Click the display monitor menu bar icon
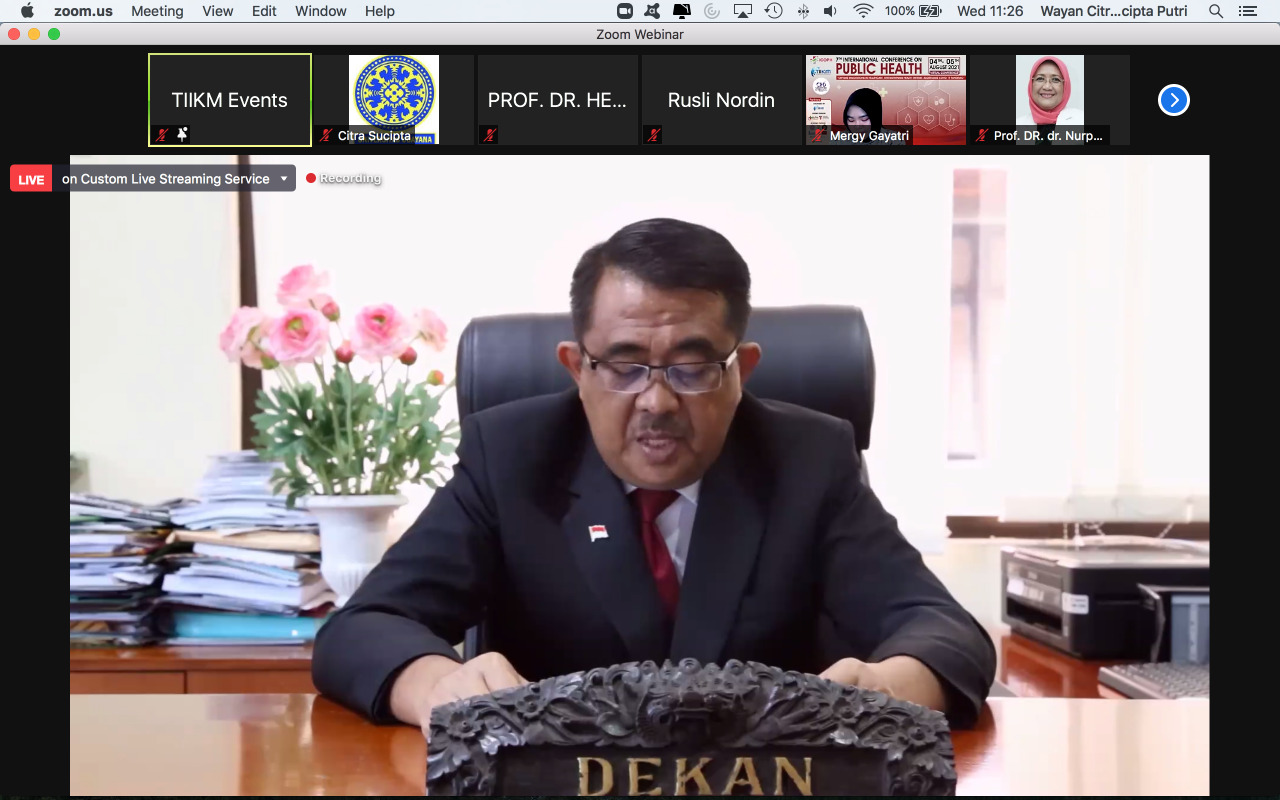The width and height of the screenshot is (1280, 800). click(x=682, y=11)
